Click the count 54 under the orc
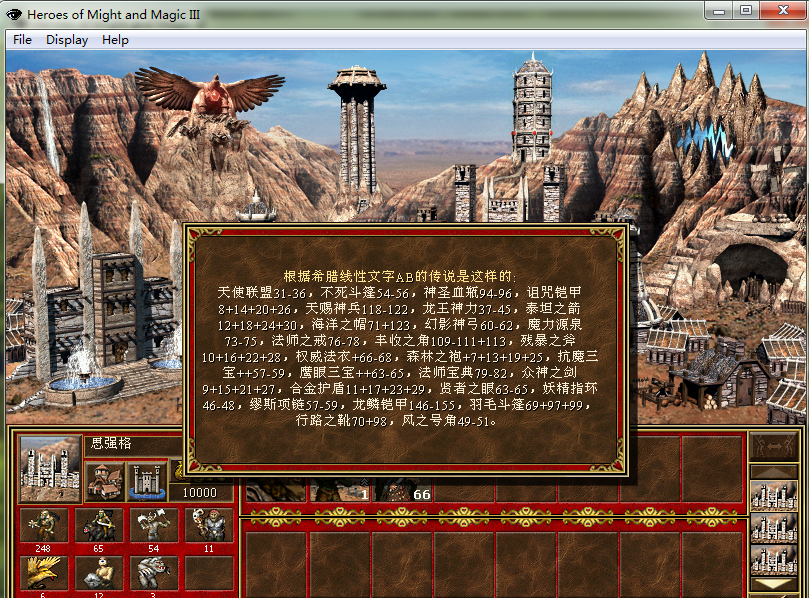 154,548
